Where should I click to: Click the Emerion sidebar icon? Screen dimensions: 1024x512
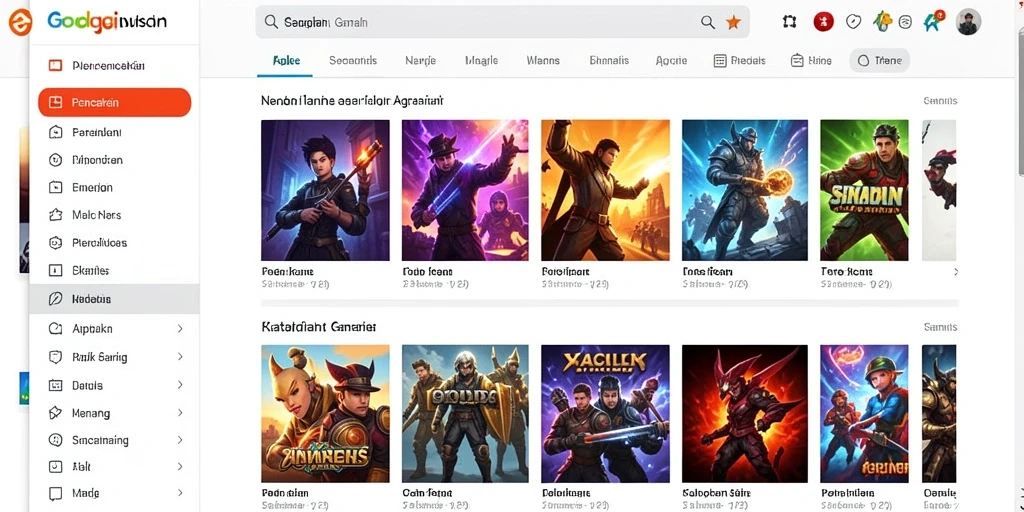click(x=56, y=187)
